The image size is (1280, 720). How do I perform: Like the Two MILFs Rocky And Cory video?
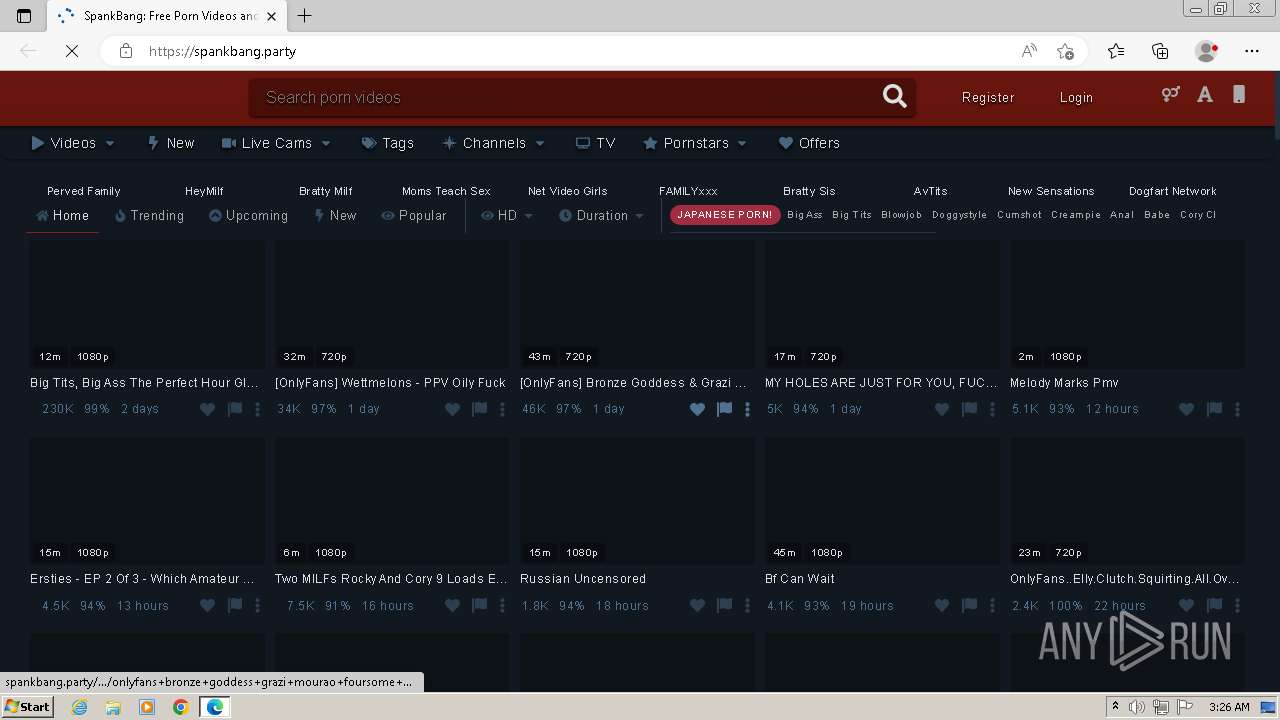pos(452,605)
